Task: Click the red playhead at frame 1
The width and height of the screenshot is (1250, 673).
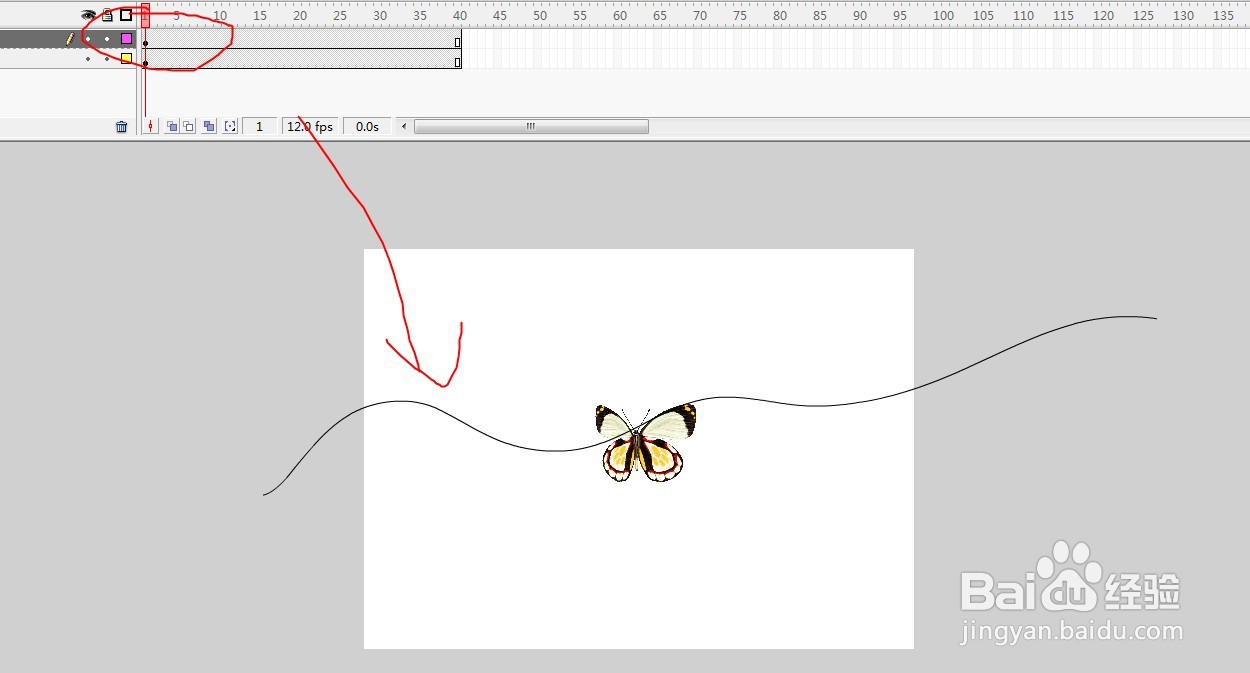Action: point(146,15)
